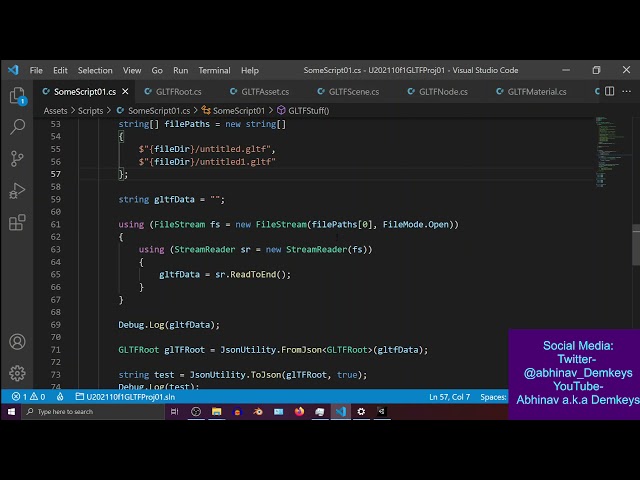Viewport: 640px width, 480px height.
Task: Expand the GLTFStuff() method breadcrumb
Action: [x=303, y=111]
